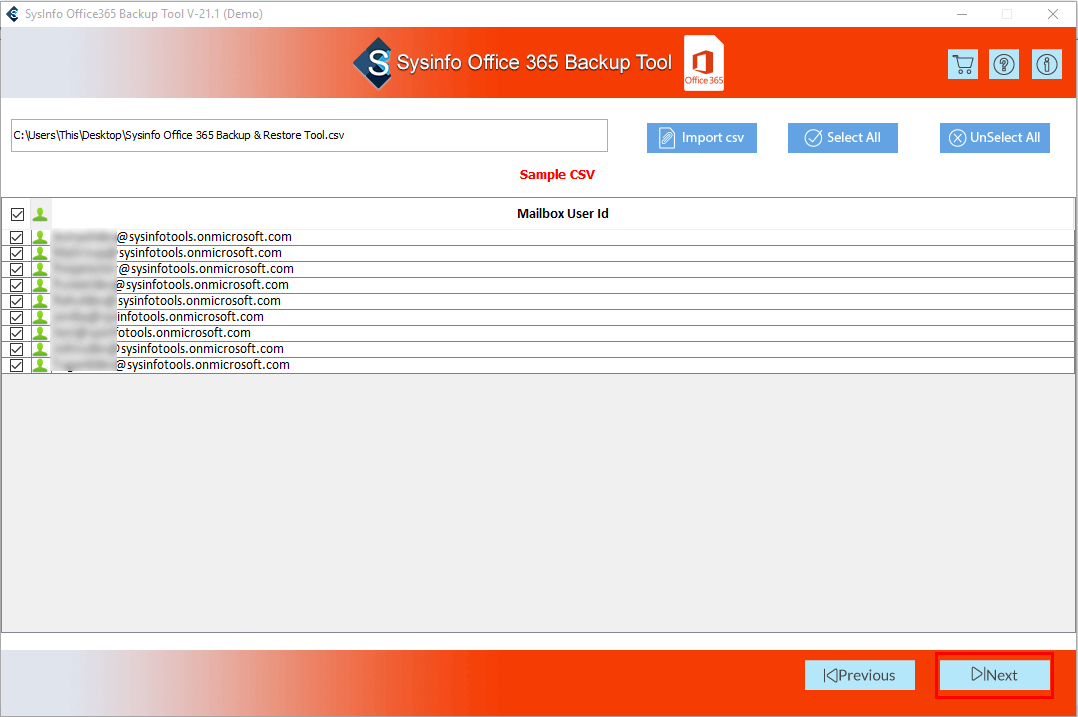This screenshot has height=717, width=1078.
Task: Uncheck the second mailbox row checkbox
Action: coord(16,253)
